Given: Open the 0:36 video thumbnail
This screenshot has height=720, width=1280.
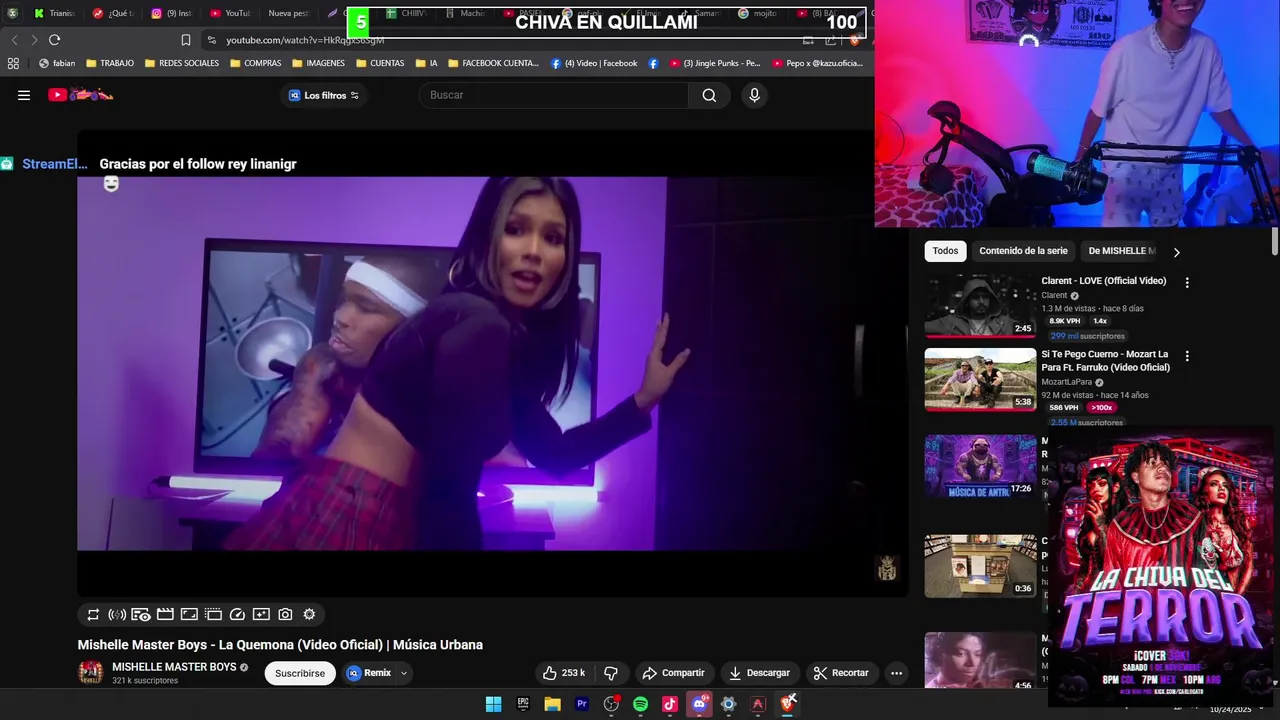Looking at the screenshot, I should pos(980,566).
